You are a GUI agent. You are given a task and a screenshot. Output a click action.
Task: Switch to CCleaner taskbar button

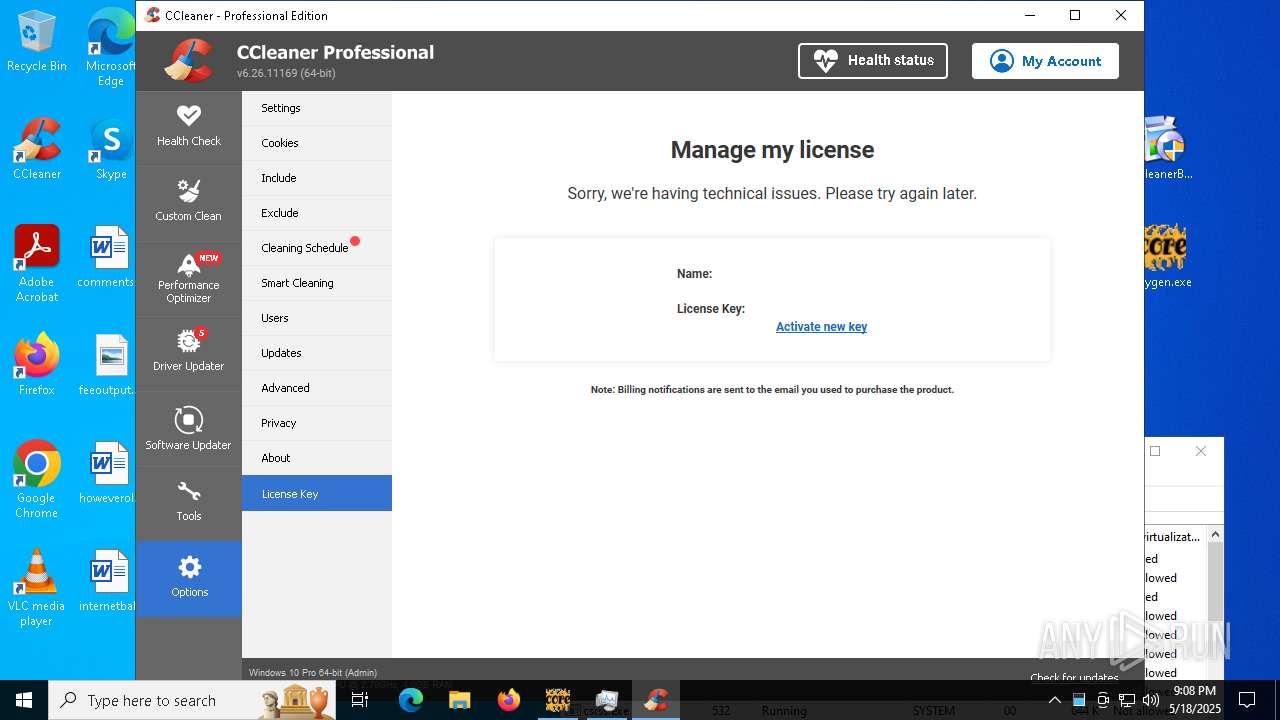(656, 700)
